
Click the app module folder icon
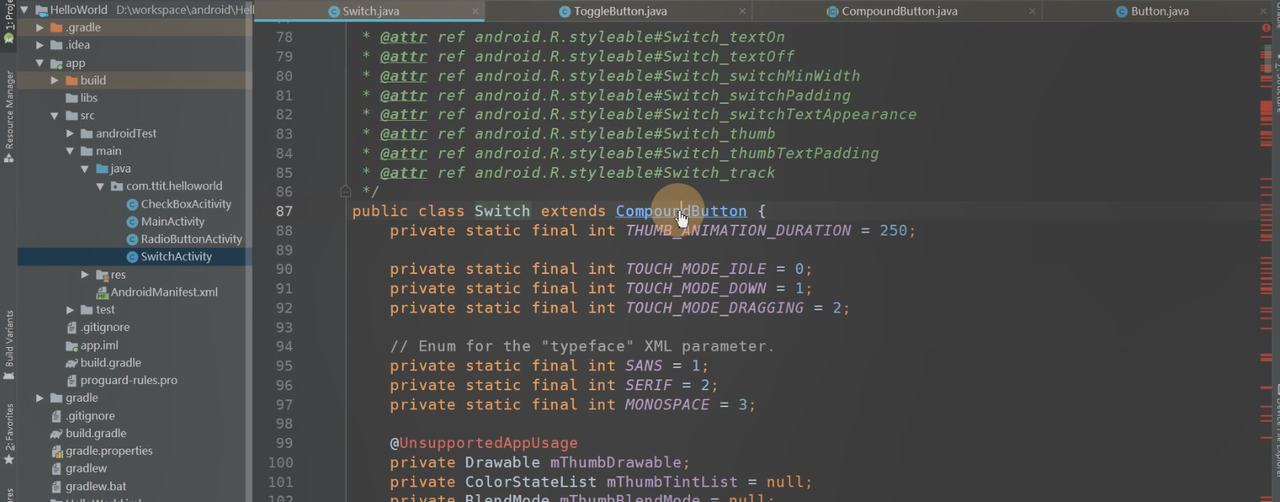click(56, 63)
